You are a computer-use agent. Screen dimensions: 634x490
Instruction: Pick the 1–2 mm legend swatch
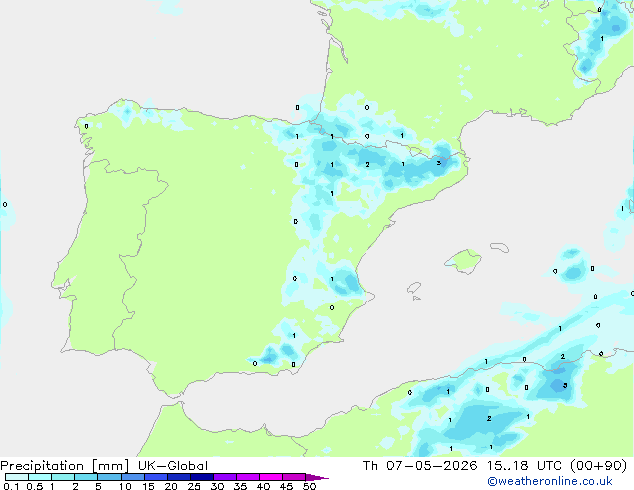pyautogui.click(x=63, y=477)
